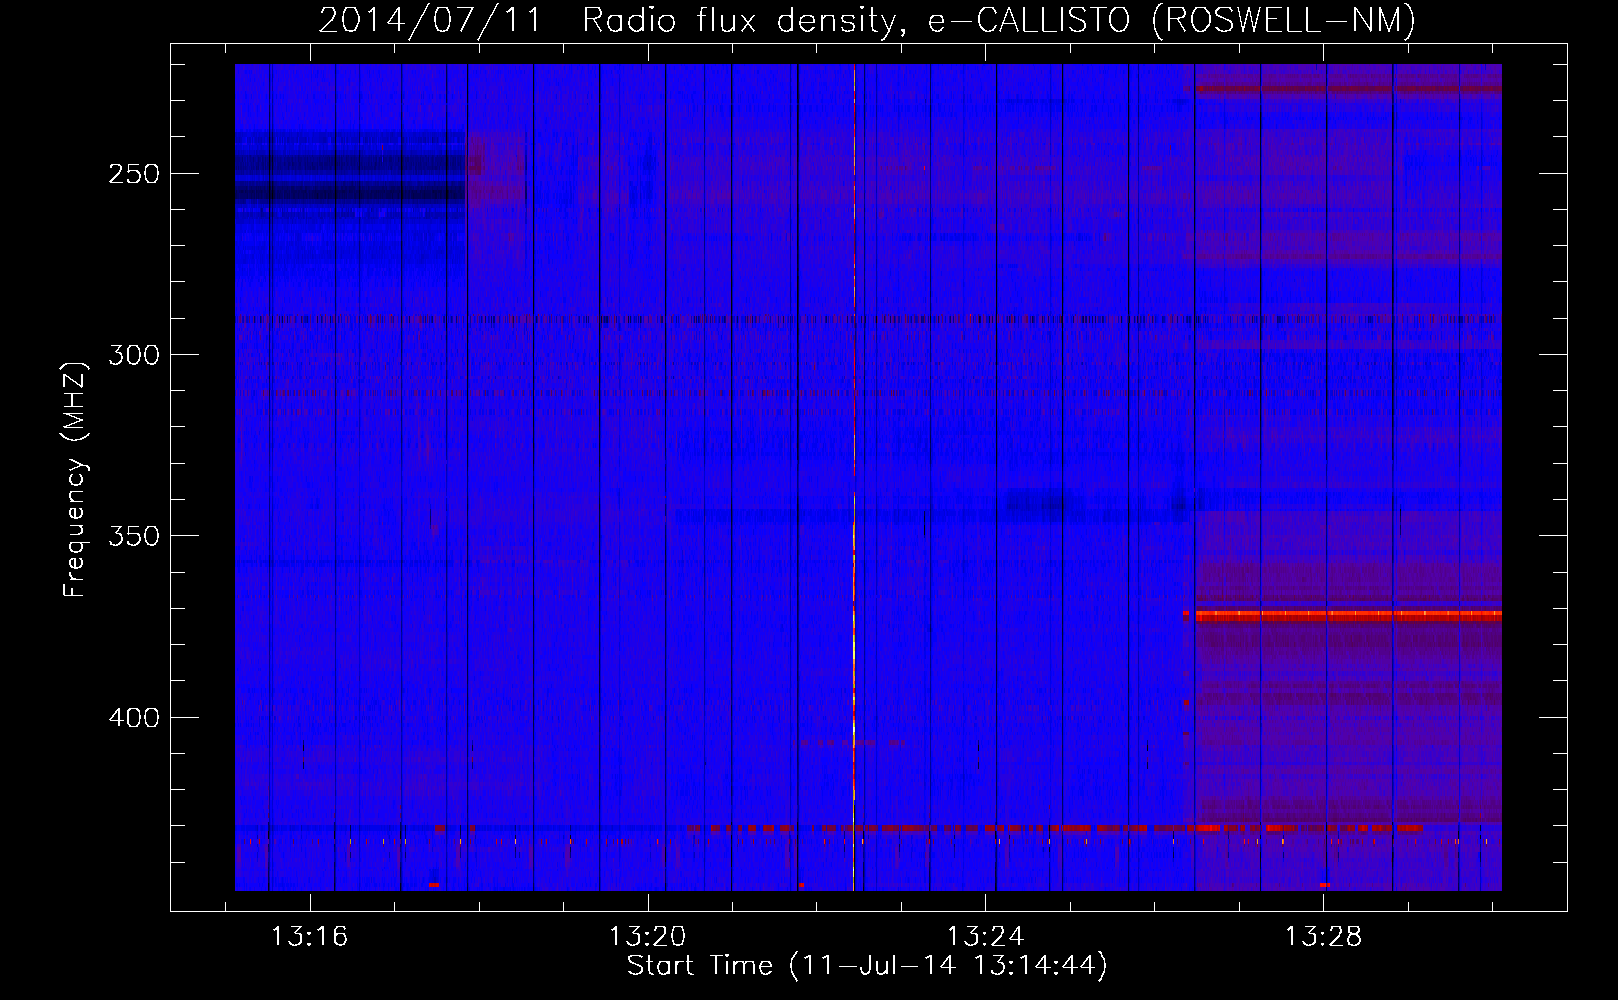Click the 300 frequency tick label
The height and width of the screenshot is (1000, 1618).
pos(134,355)
